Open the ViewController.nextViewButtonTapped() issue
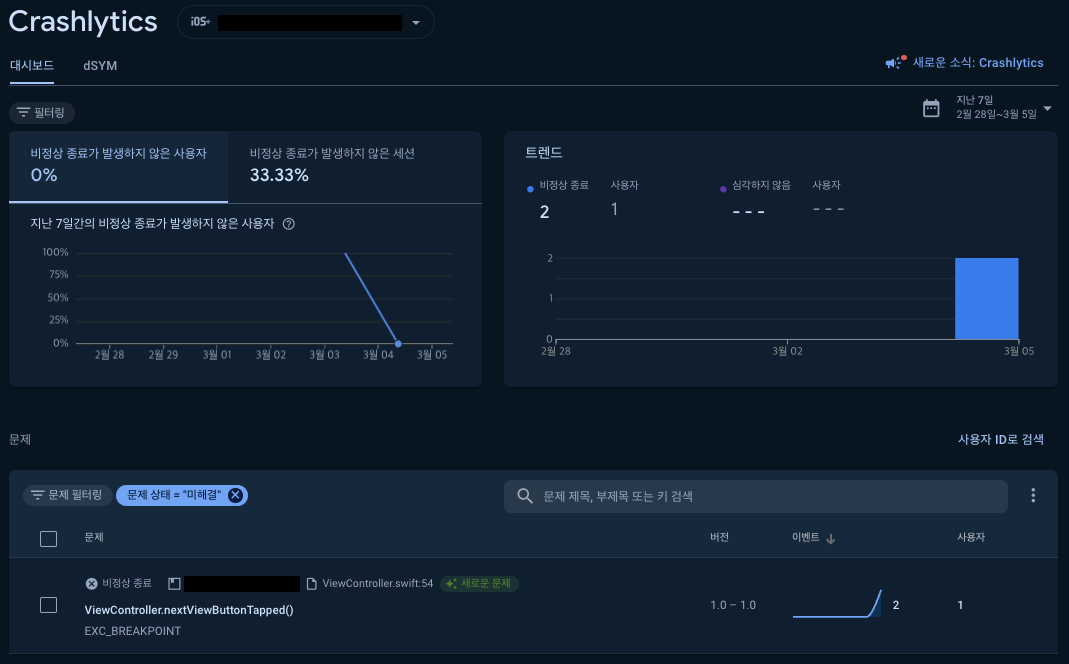Viewport: 1069px width, 664px height. (189, 610)
